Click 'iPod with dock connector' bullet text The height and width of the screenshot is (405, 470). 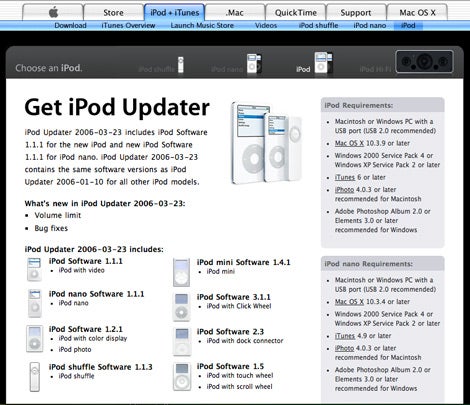pos(245,341)
